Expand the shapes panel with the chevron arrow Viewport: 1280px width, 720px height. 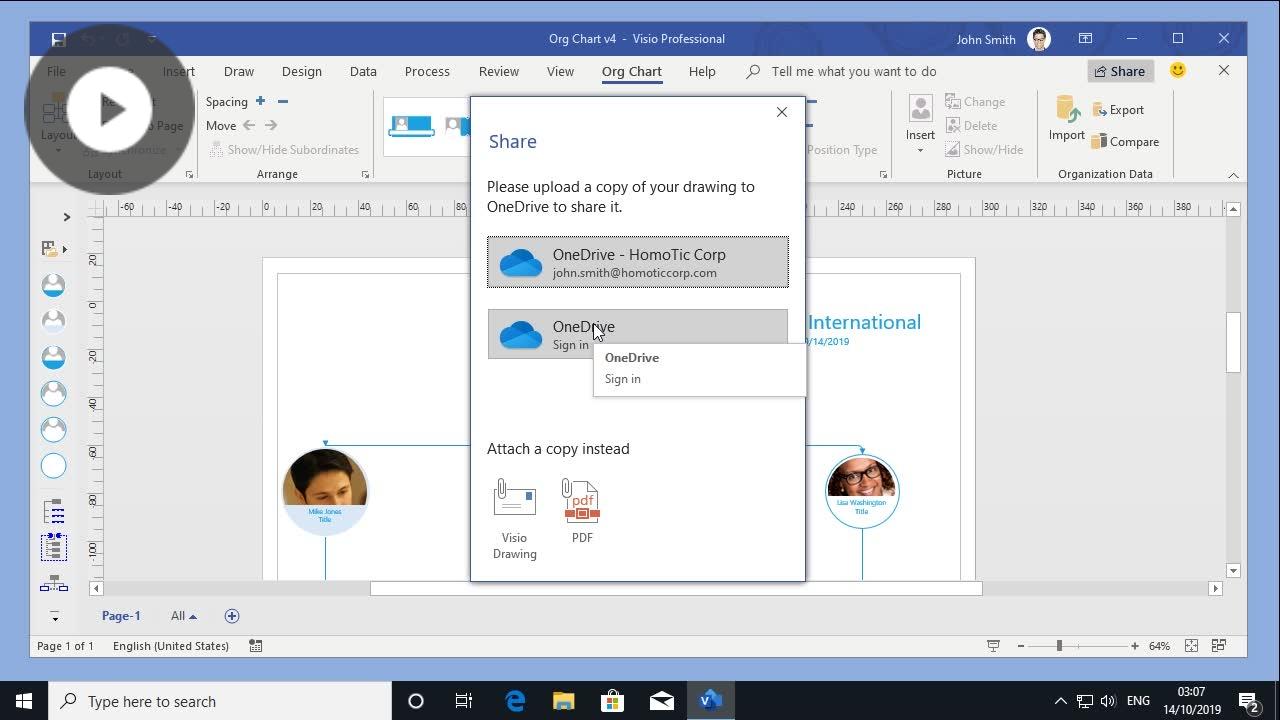[66, 216]
